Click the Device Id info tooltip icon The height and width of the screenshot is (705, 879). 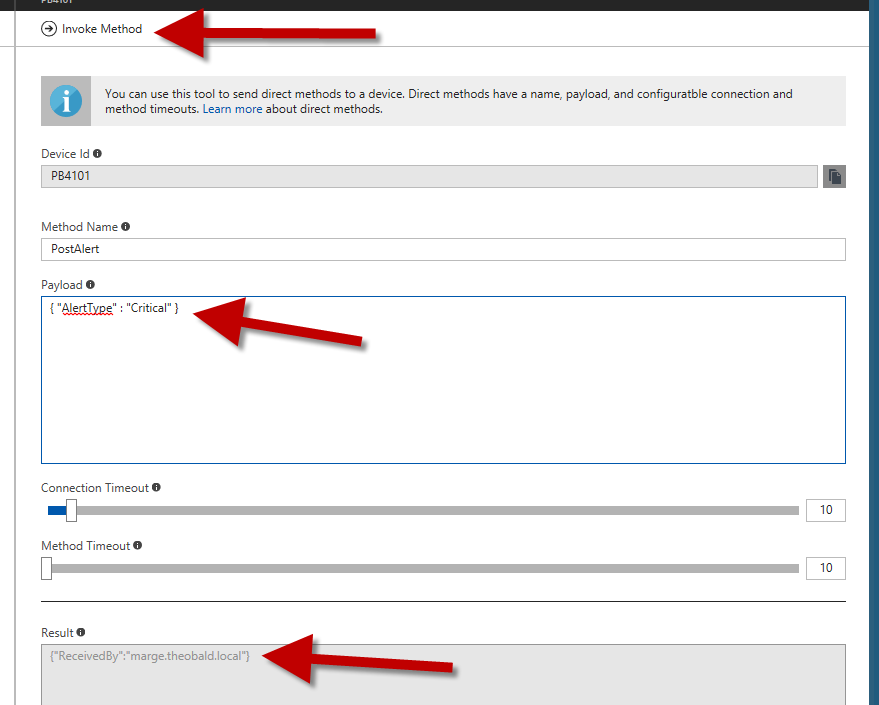click(x=97, y=154)
